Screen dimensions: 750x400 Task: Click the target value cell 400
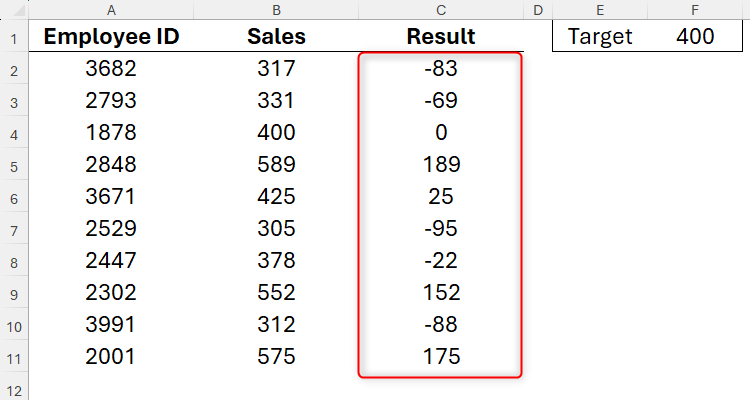[695, 37]
